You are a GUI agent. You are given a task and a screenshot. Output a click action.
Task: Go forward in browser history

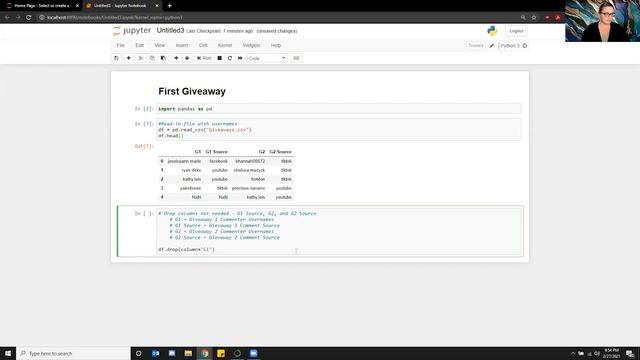(x=18, y=18)
